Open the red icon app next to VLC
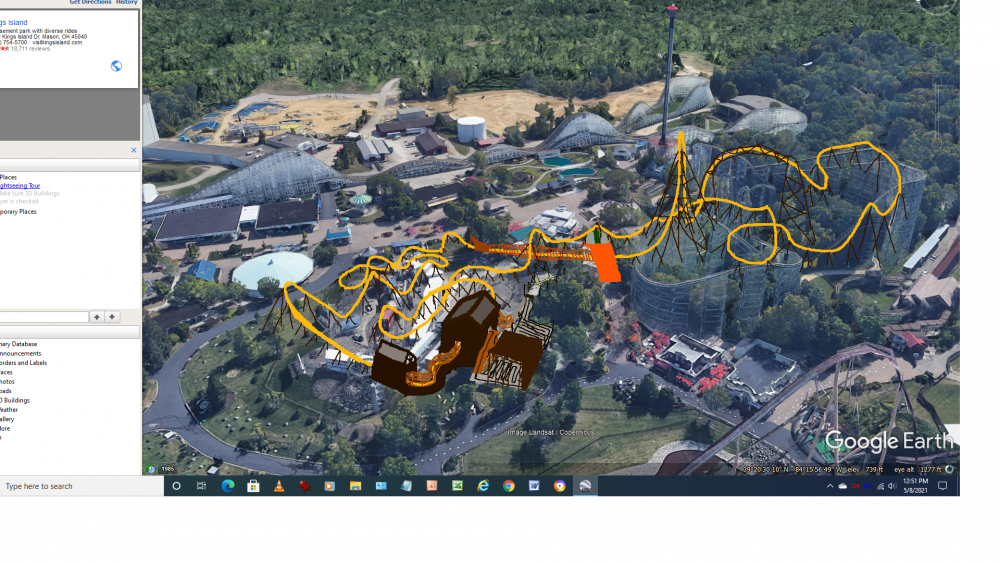Screen dimensions: 1000x563 pos(304,486)
